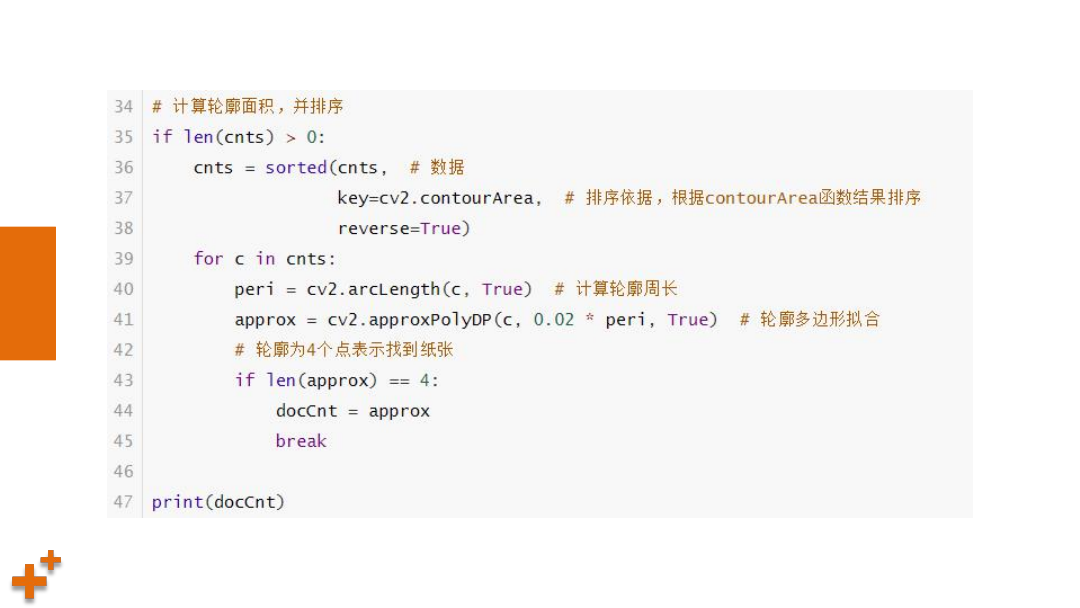
Task: Click the word sorted on line 36
Action: (x=296, y=167)
